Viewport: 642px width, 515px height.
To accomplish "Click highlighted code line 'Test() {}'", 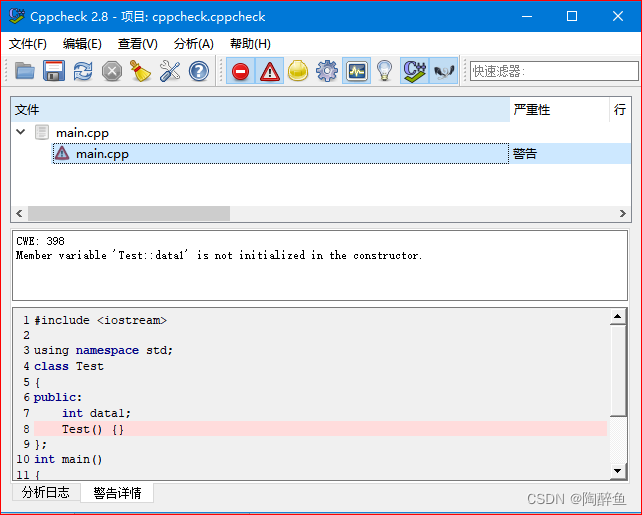I will [x=93, y=429].
